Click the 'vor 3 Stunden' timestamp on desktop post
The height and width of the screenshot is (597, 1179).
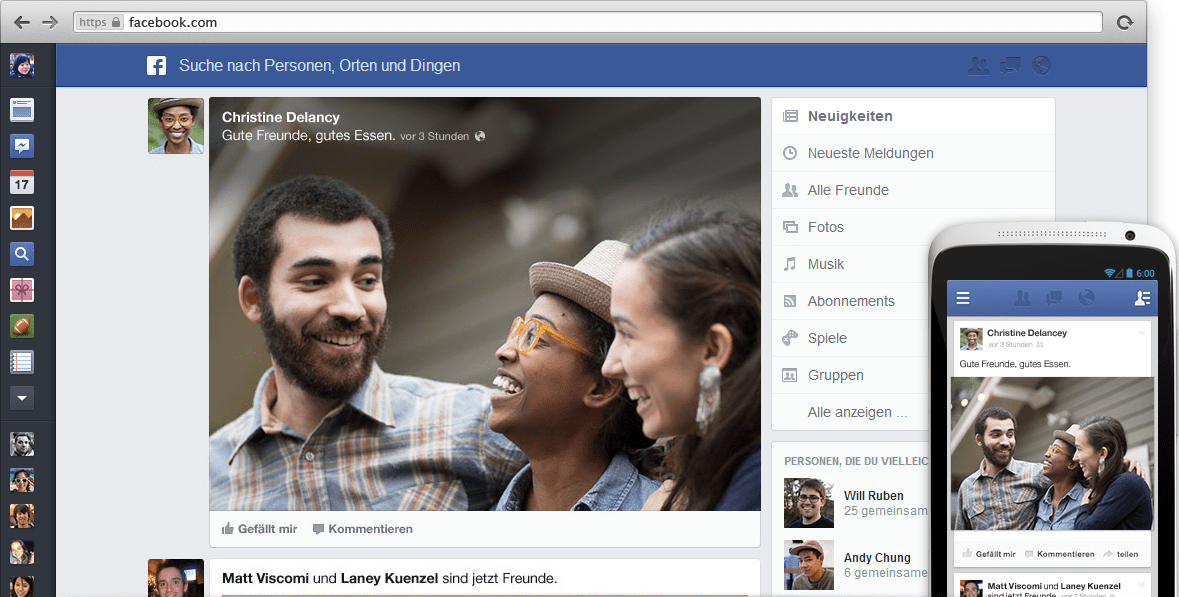point(435,136)
